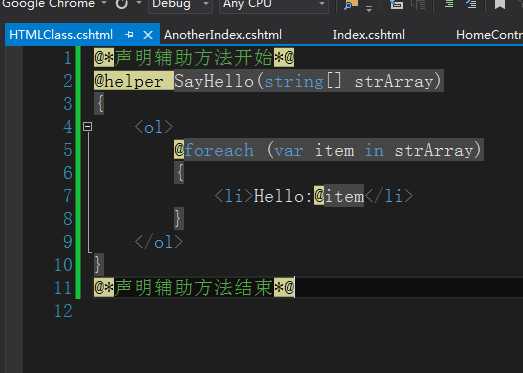Screen dimensions: 523x373
Task: Click strArray in the foreach statement
Action: click(434, 150)
